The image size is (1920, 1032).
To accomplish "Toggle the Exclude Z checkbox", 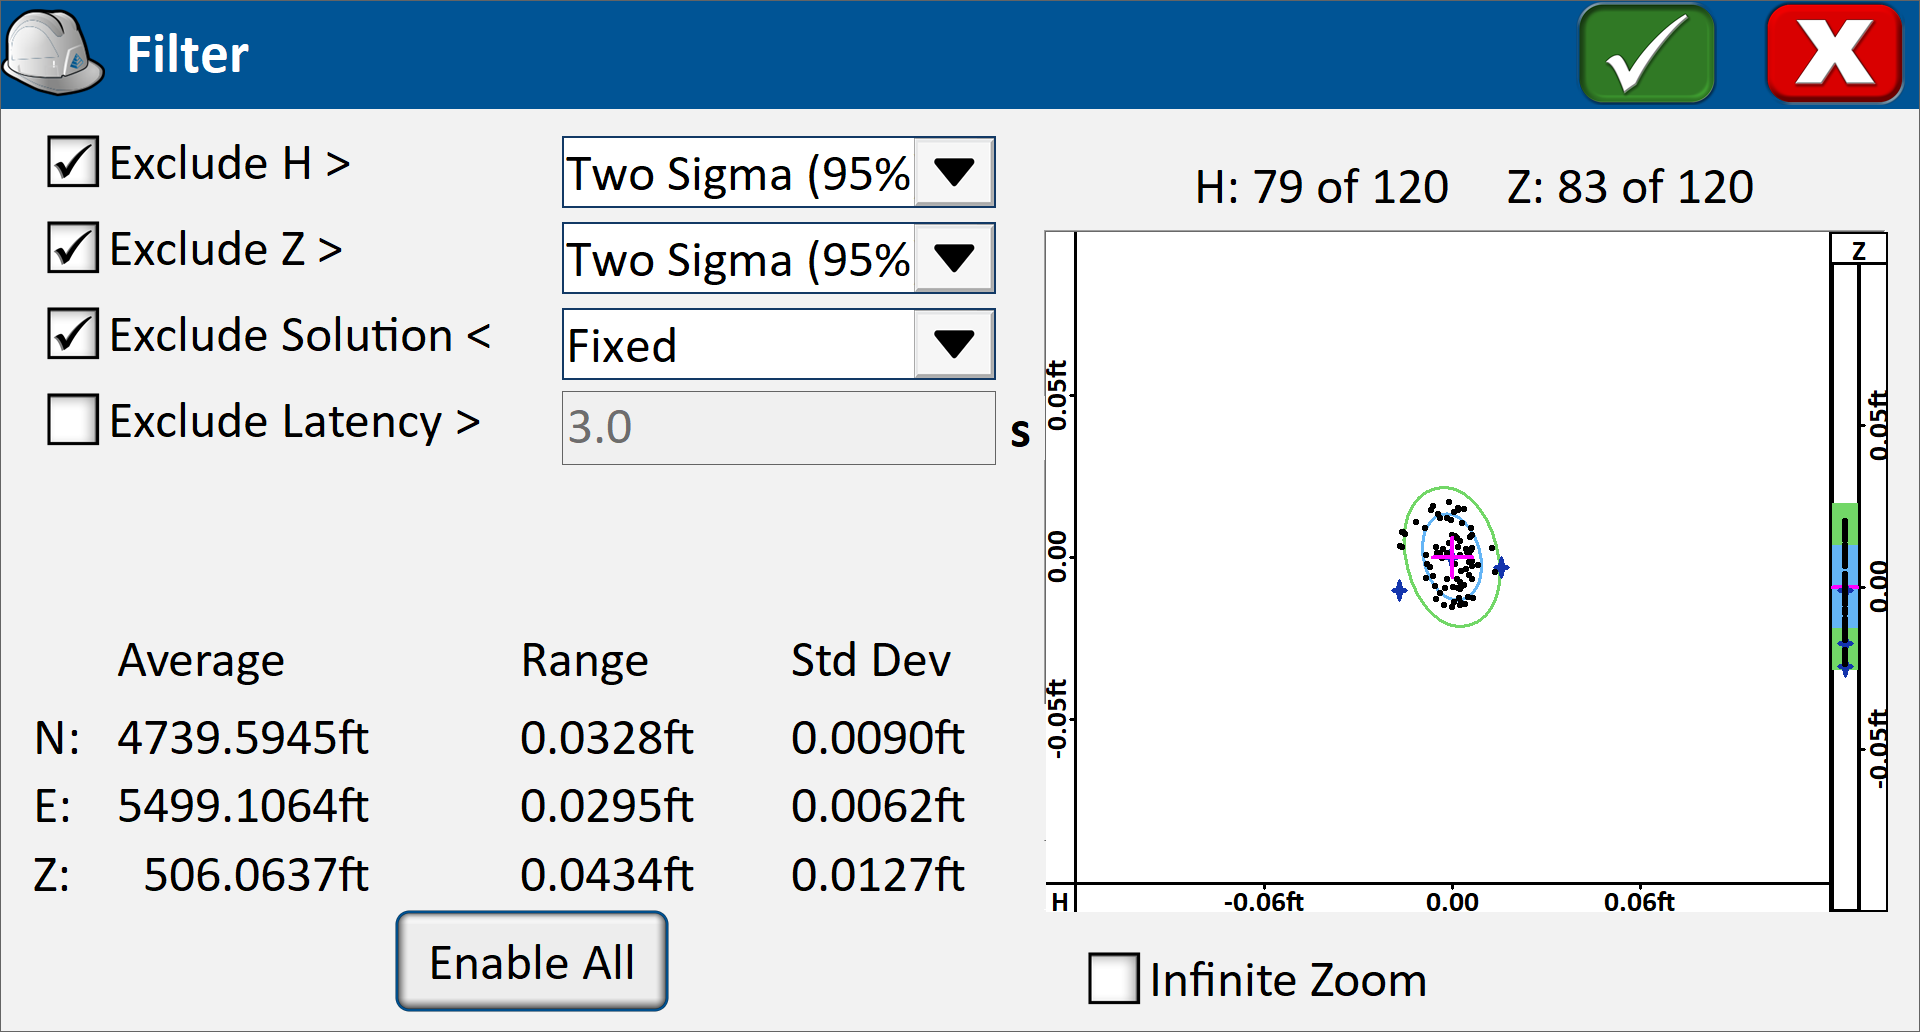I will pyautogui.click(x=73, y=249).
